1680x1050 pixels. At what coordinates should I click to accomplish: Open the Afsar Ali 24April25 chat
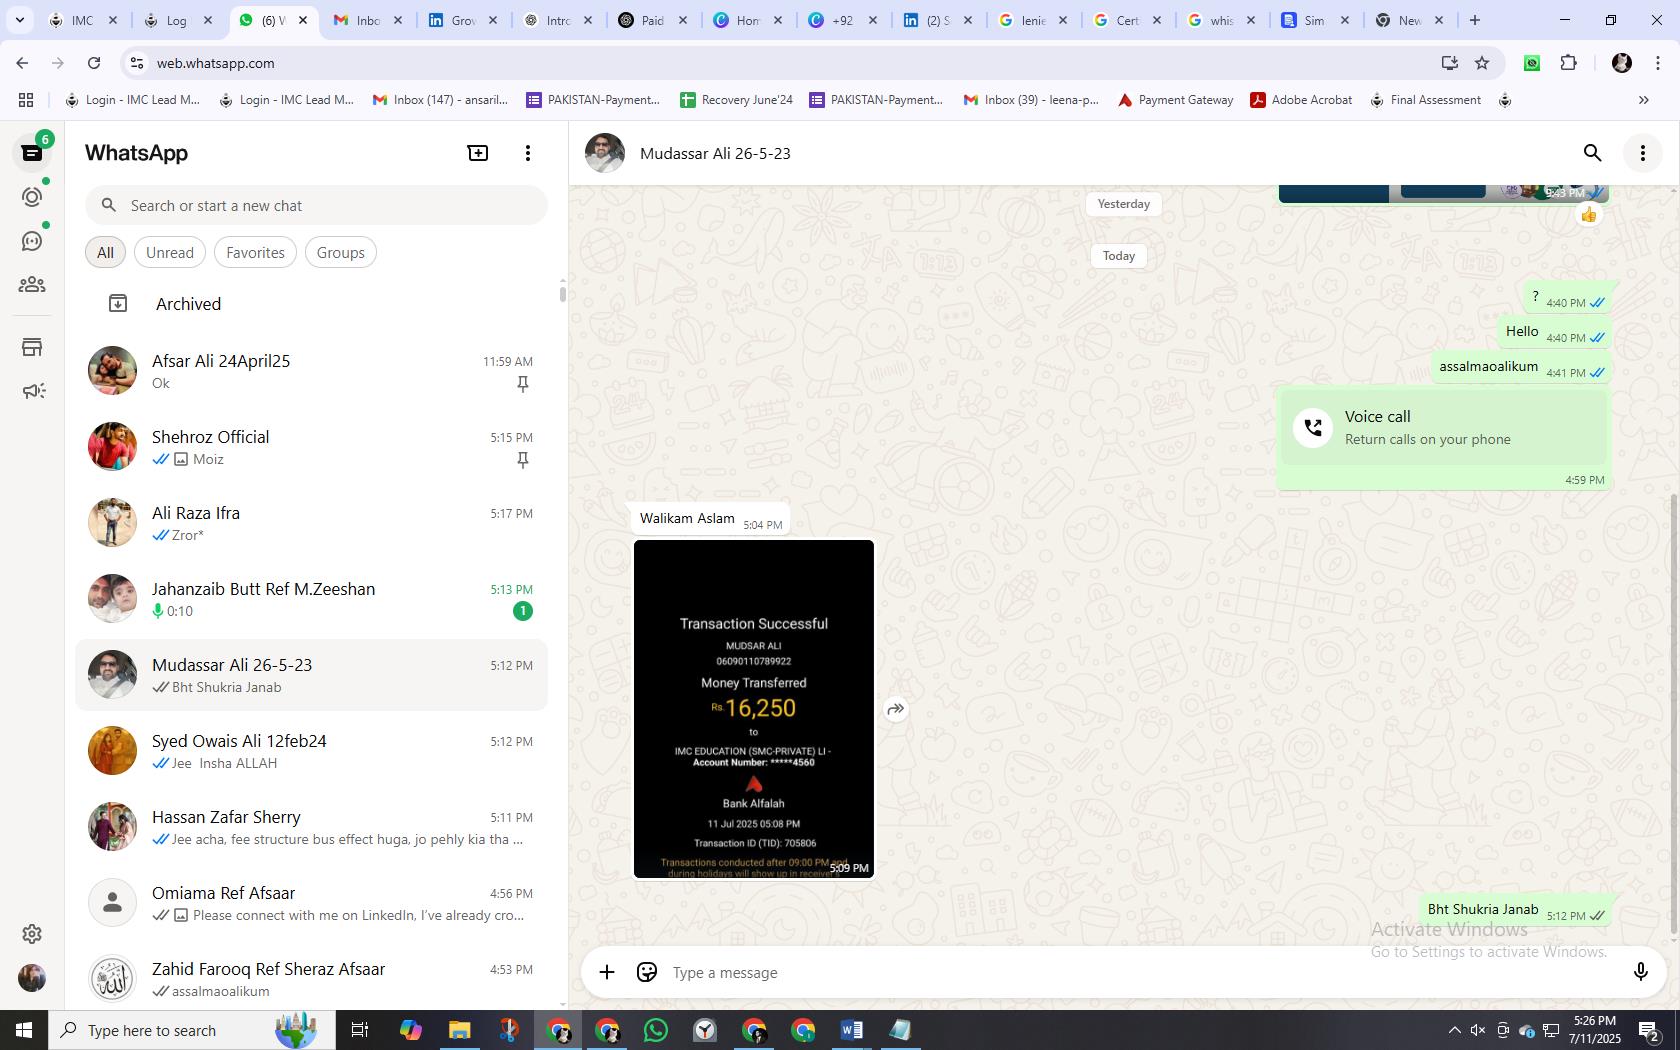(x=311, y=371)
